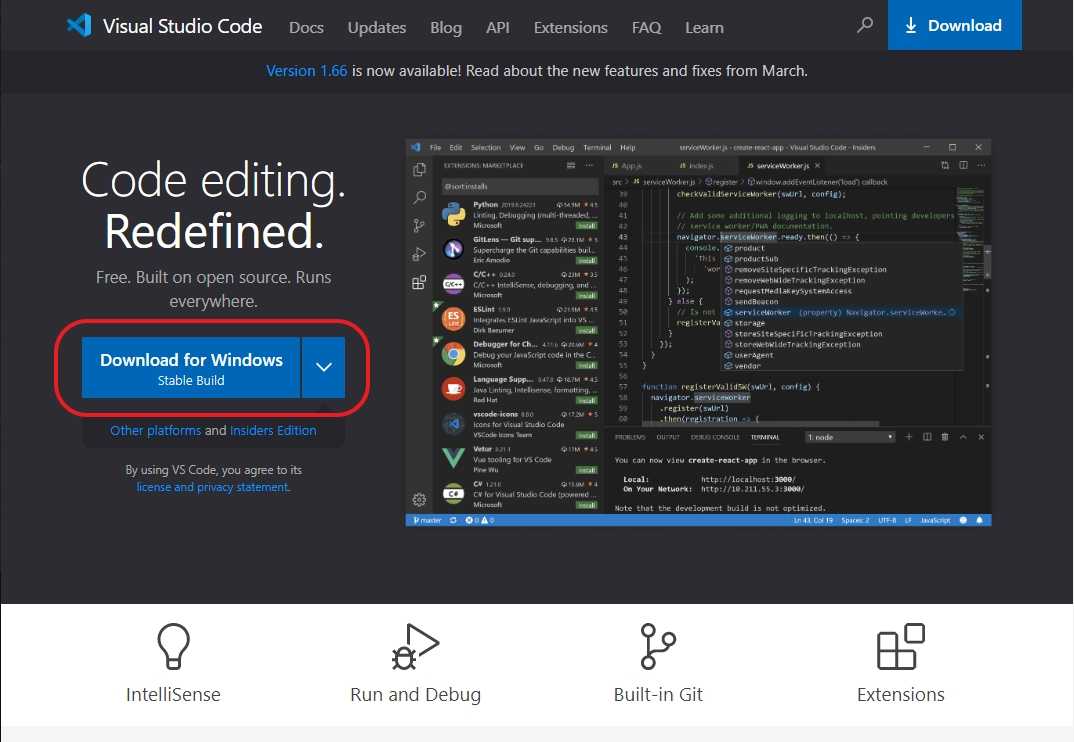Click the @sort:installs extensions search box
The image size is (1074, 742).
click(x=520, y=186)
